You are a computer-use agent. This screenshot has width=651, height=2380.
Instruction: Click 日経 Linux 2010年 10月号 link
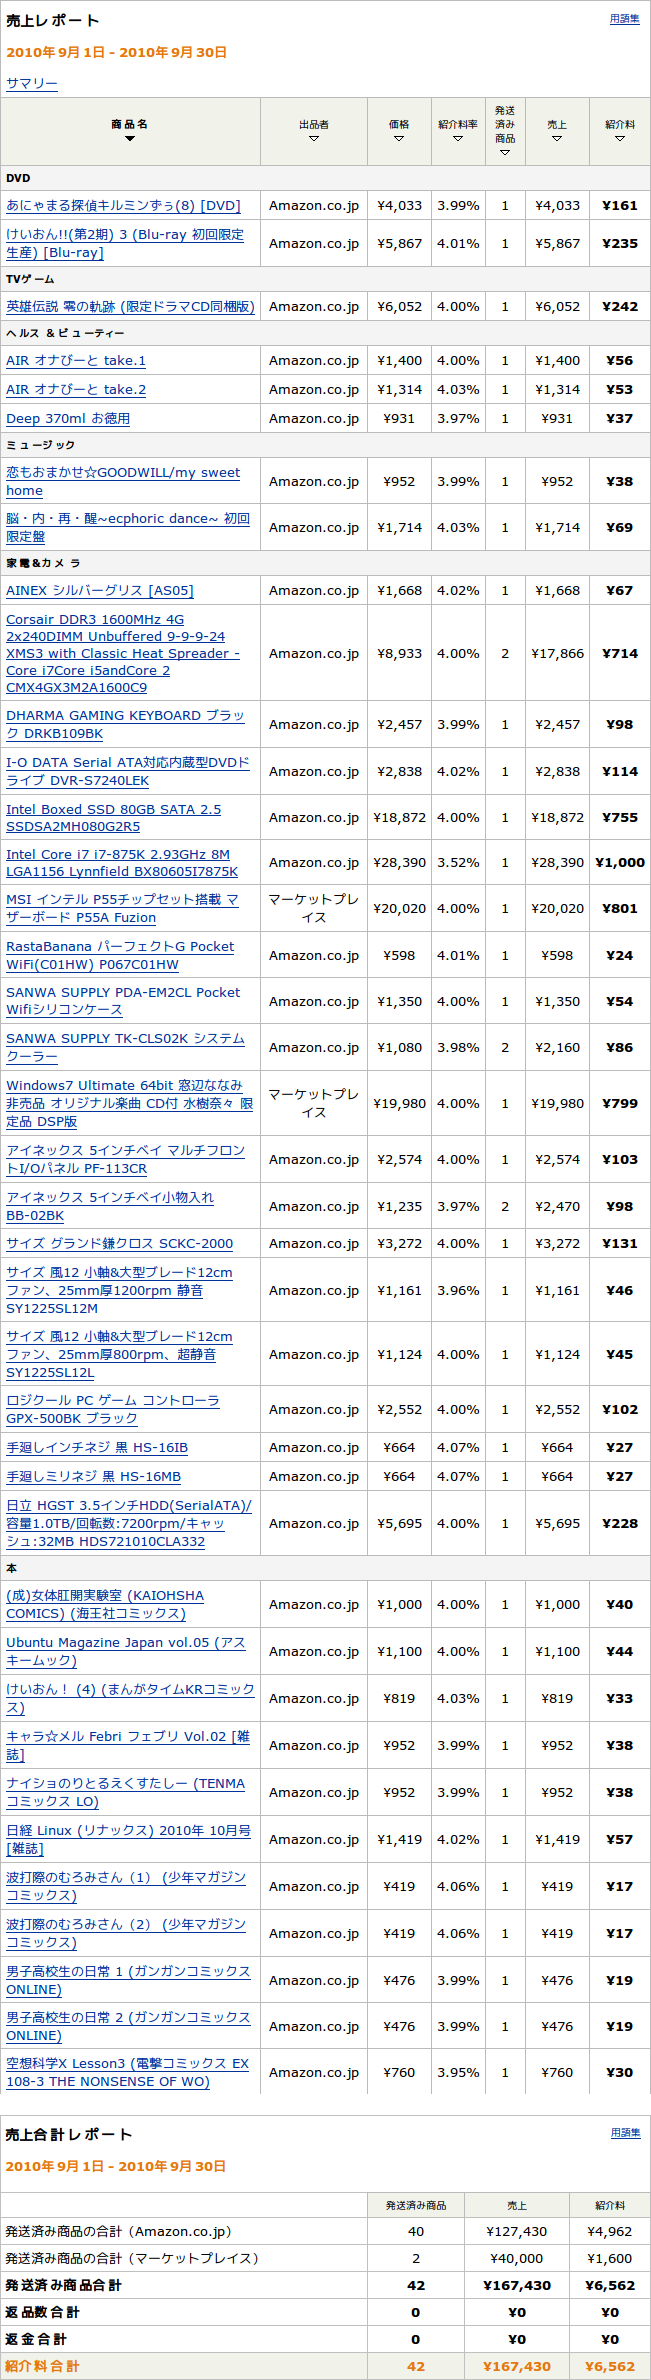pos(128,1839)
